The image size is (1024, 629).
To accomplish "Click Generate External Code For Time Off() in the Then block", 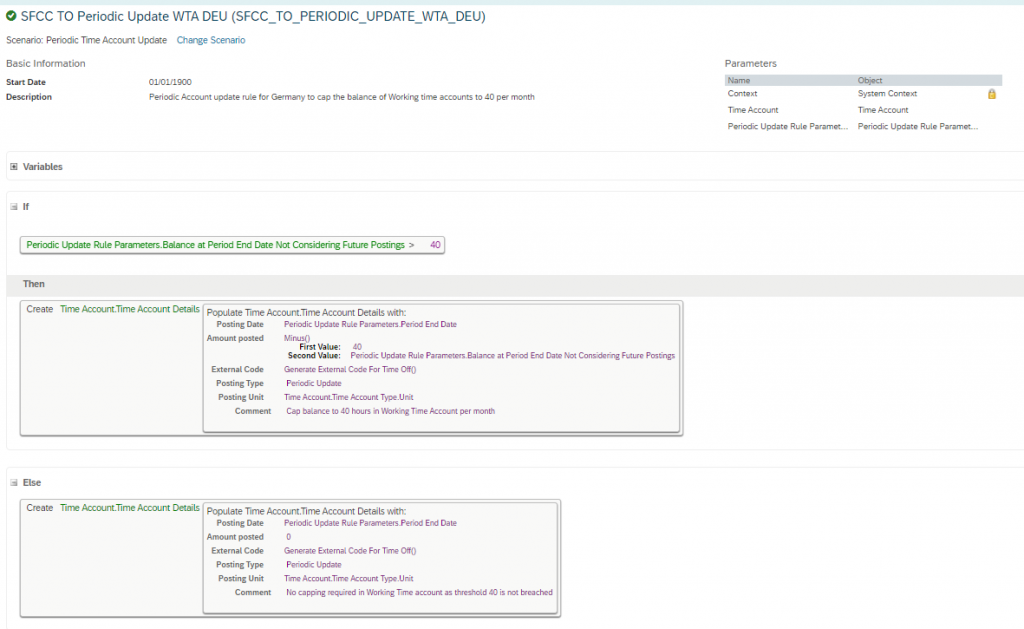I will (350, 369).
